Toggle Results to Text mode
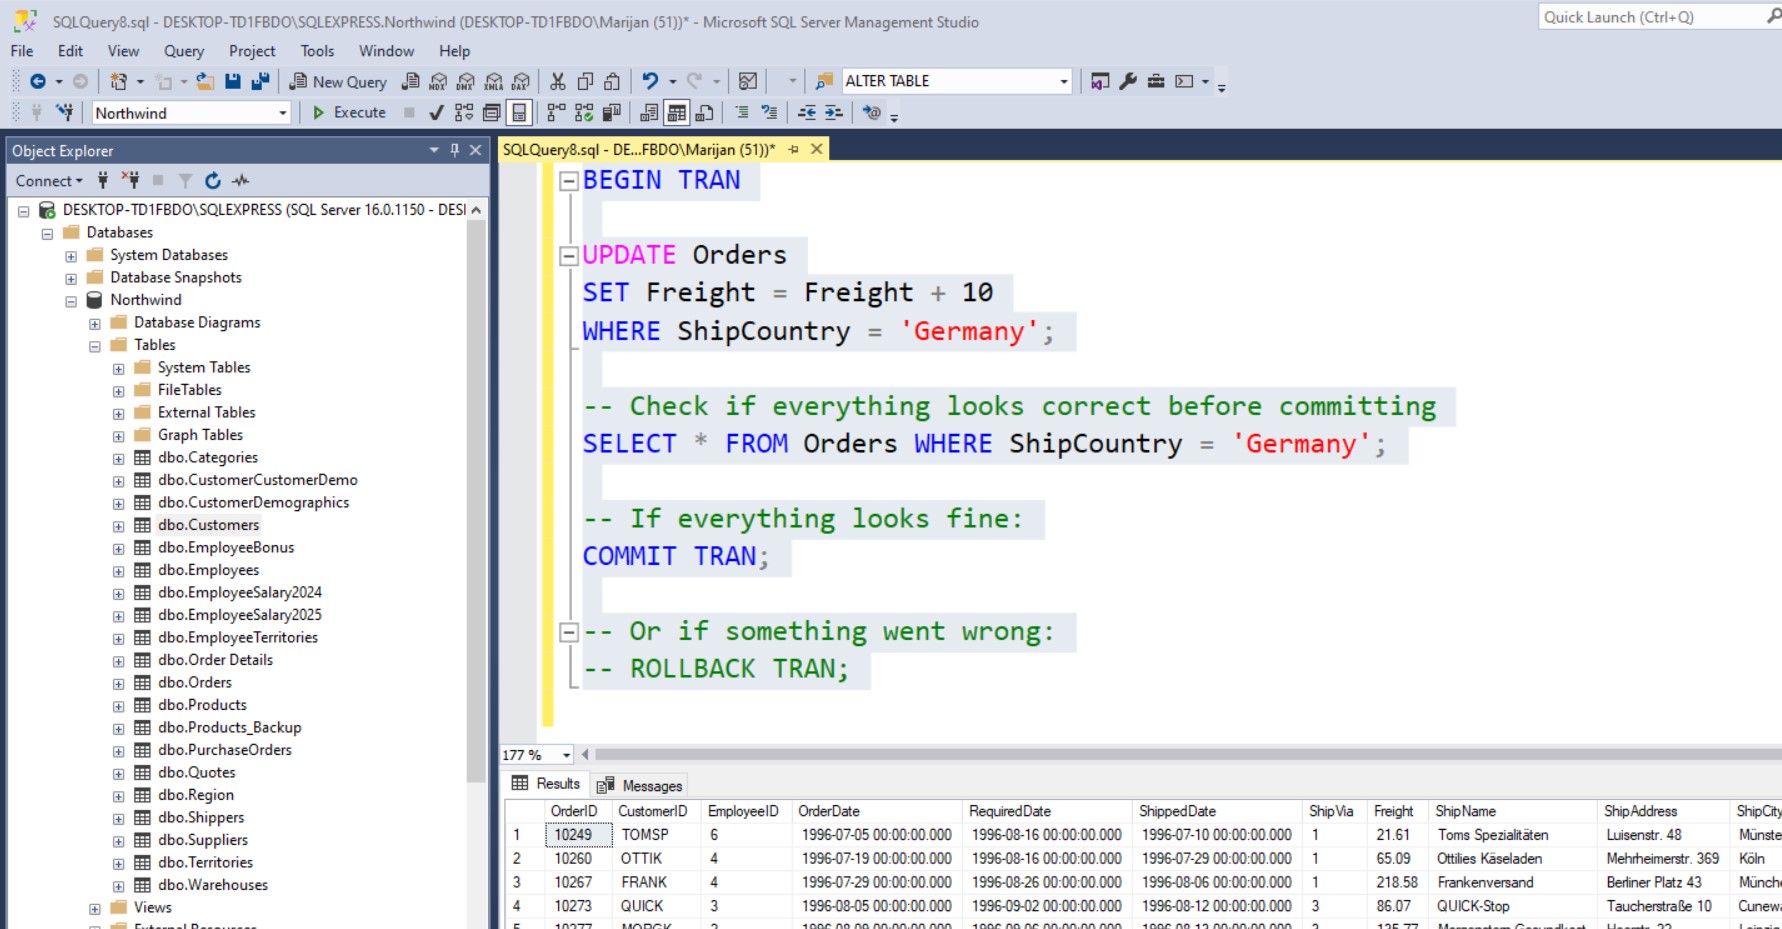 point(649,113)
